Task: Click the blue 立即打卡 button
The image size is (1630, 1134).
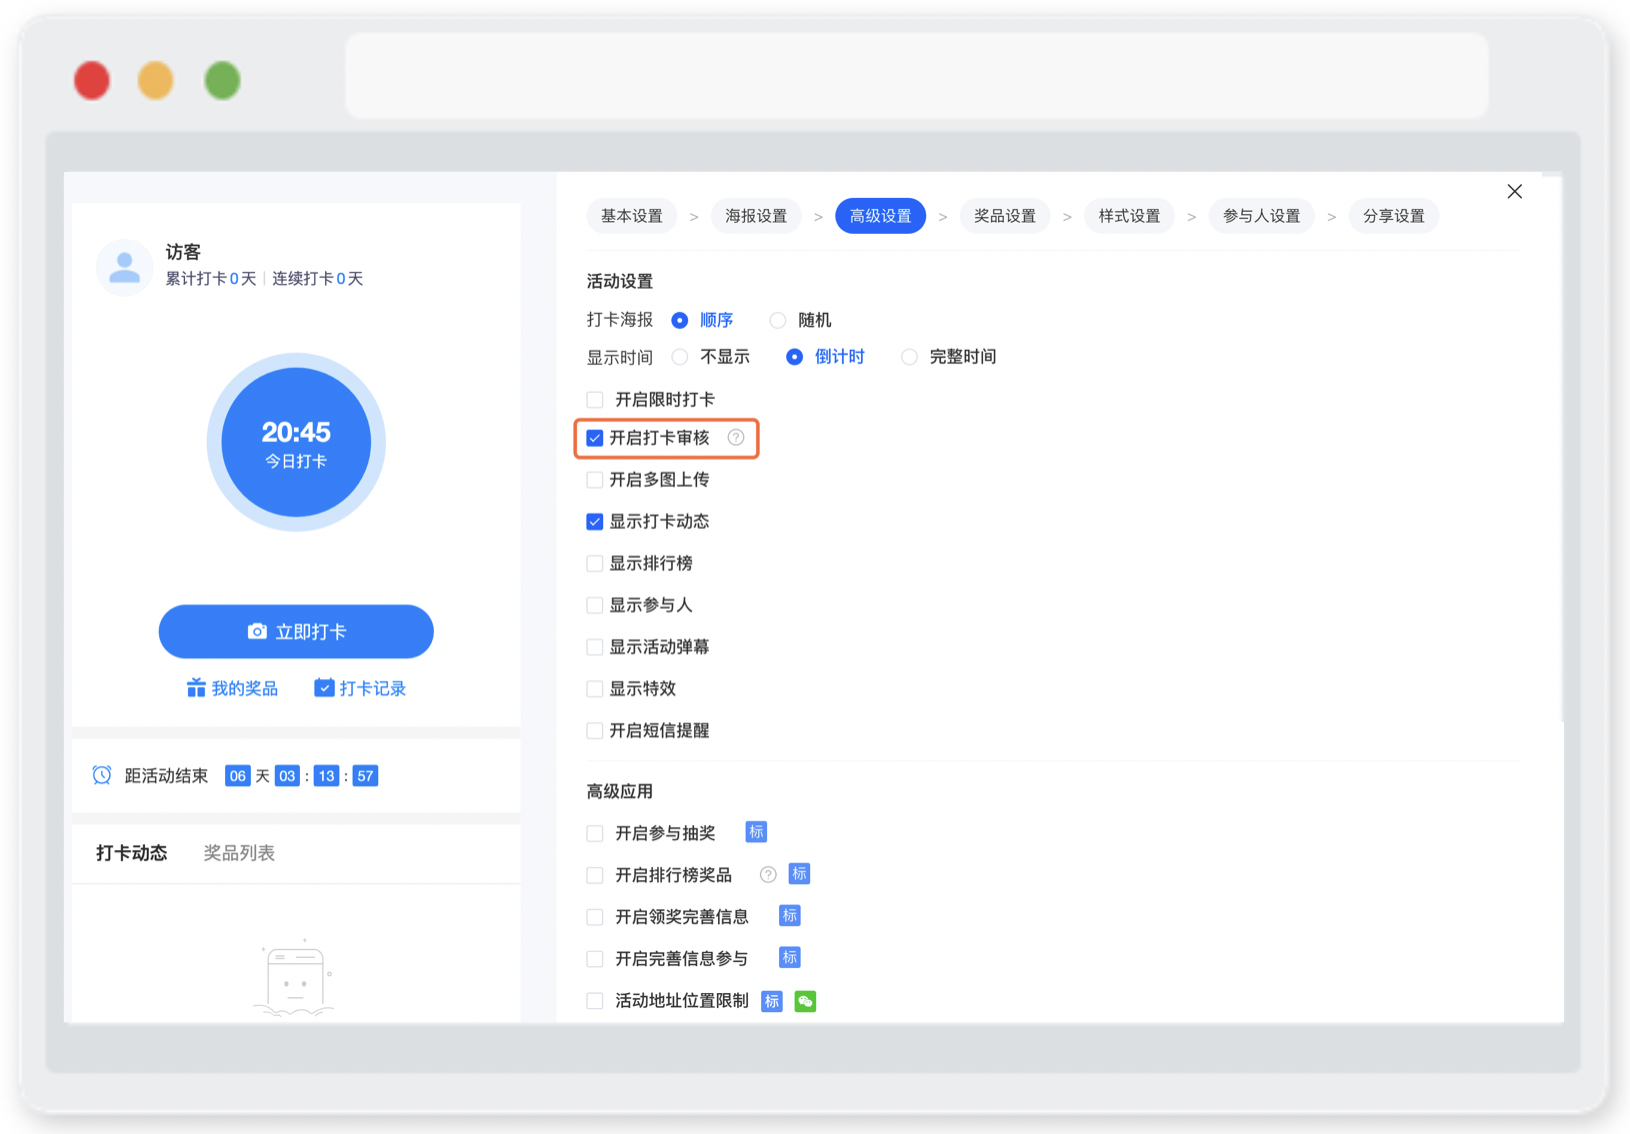Action: pos(296,631)
